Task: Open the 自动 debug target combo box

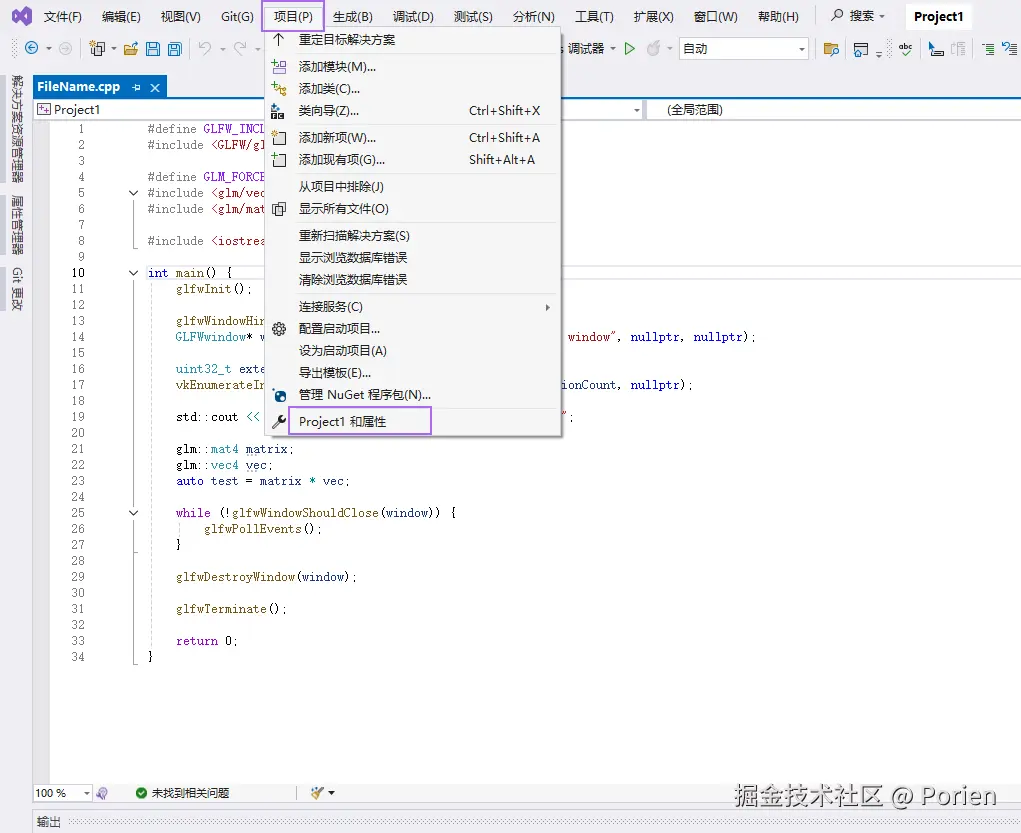Action: point(744,49)
